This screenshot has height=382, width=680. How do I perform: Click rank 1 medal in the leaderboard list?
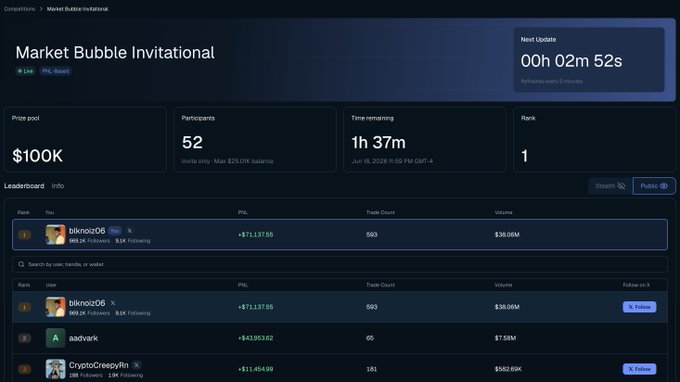pyautogui.click(x=25, y=307)
